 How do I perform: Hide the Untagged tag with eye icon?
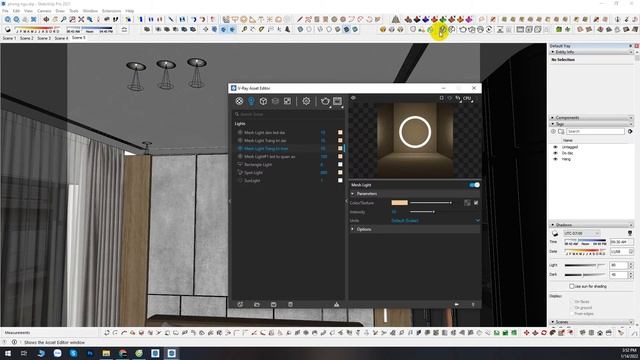[555, 147]
